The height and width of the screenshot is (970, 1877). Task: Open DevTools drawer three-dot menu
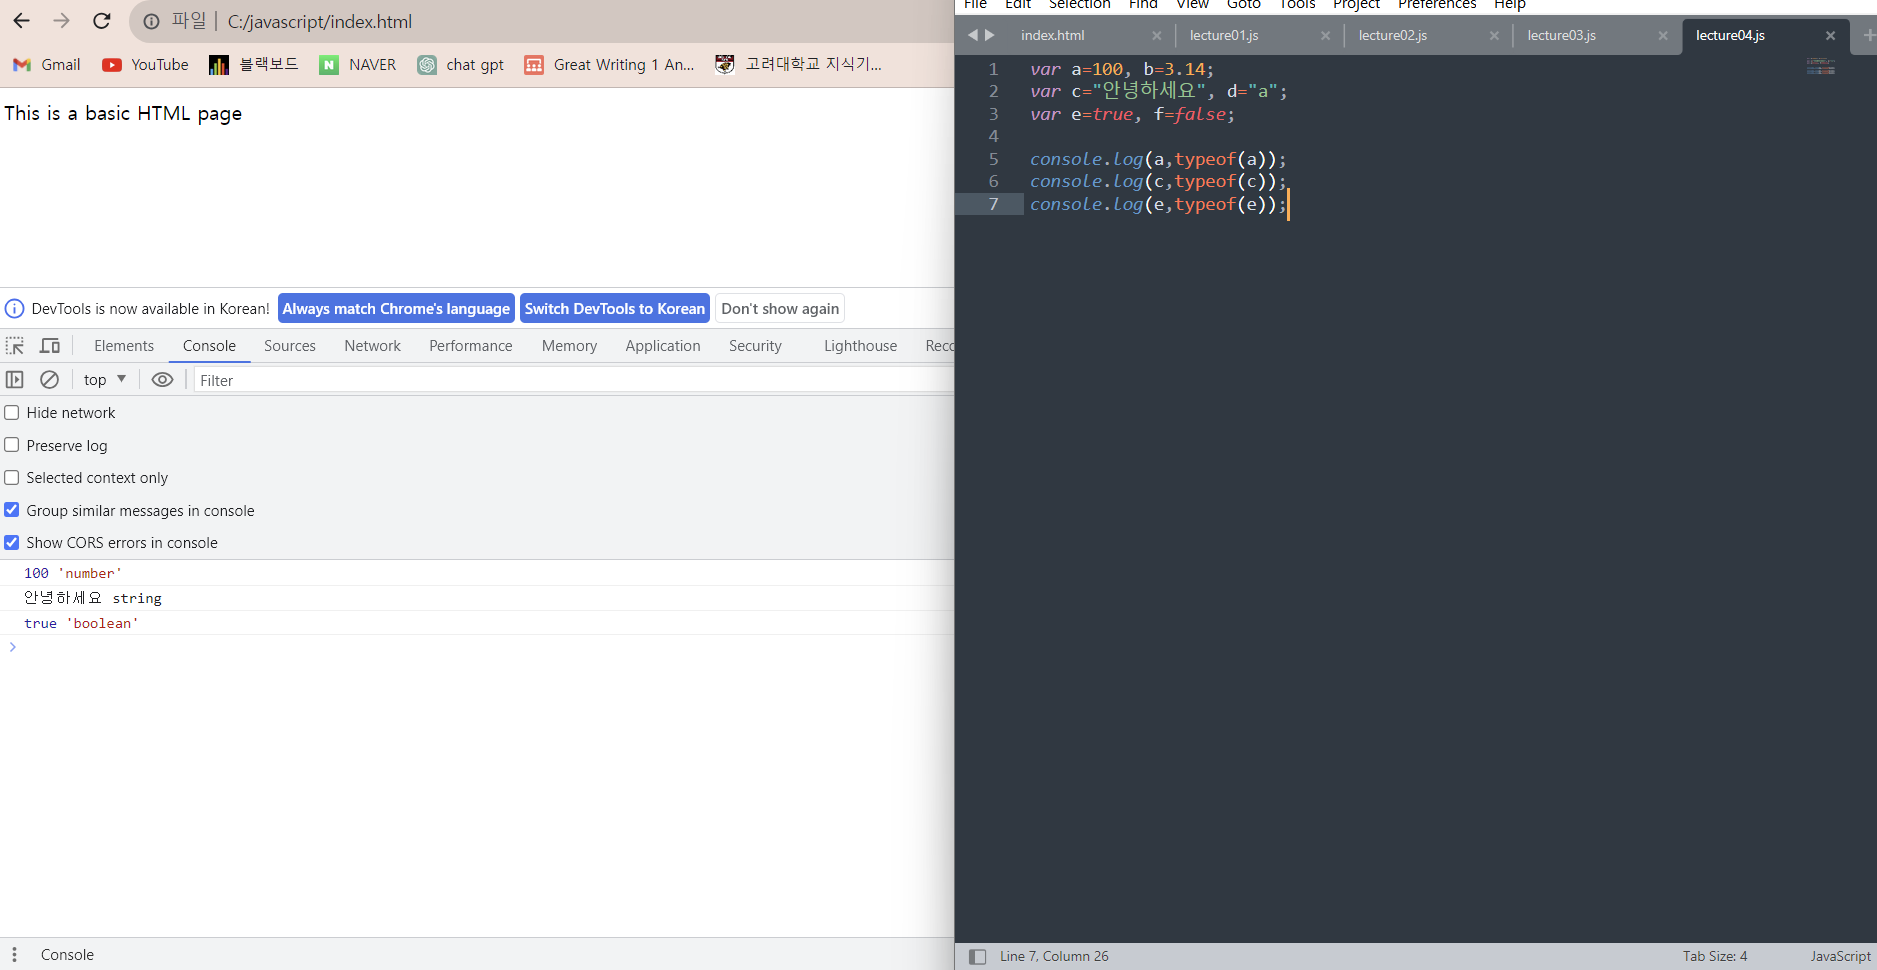click(14, 955)
